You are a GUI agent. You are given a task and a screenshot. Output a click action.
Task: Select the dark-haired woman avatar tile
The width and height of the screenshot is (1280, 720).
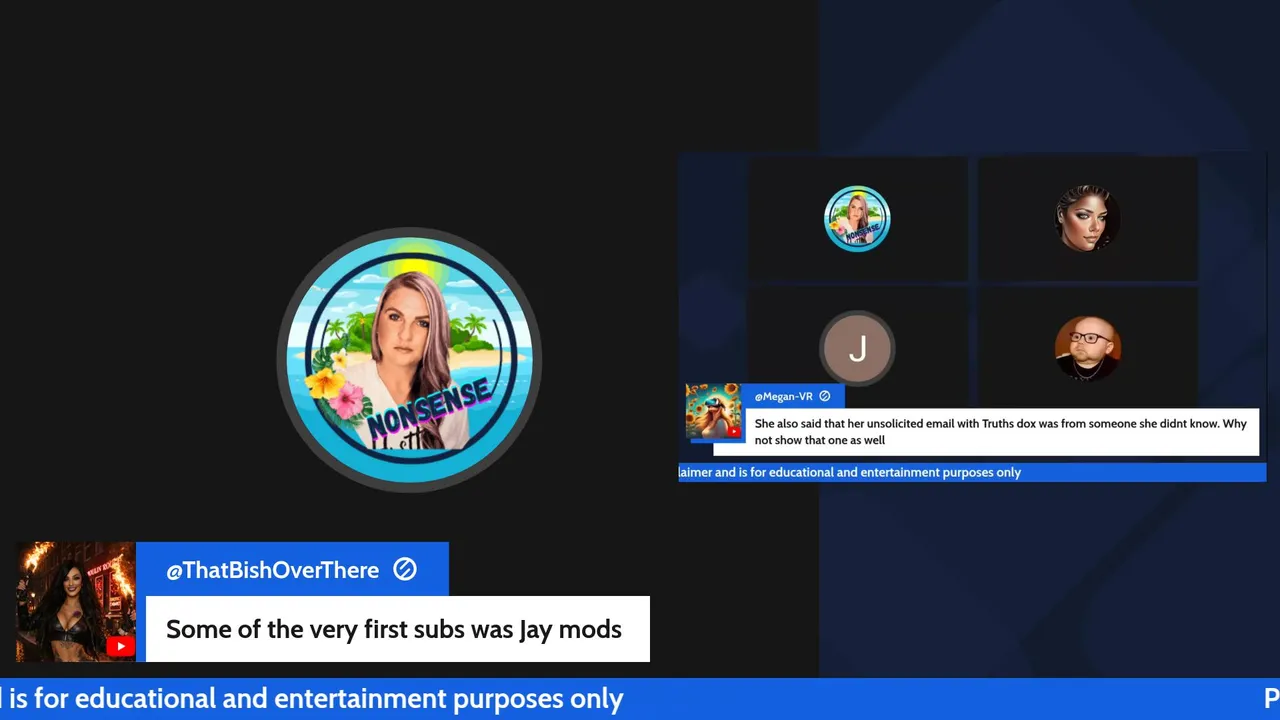coord(1087,218)
